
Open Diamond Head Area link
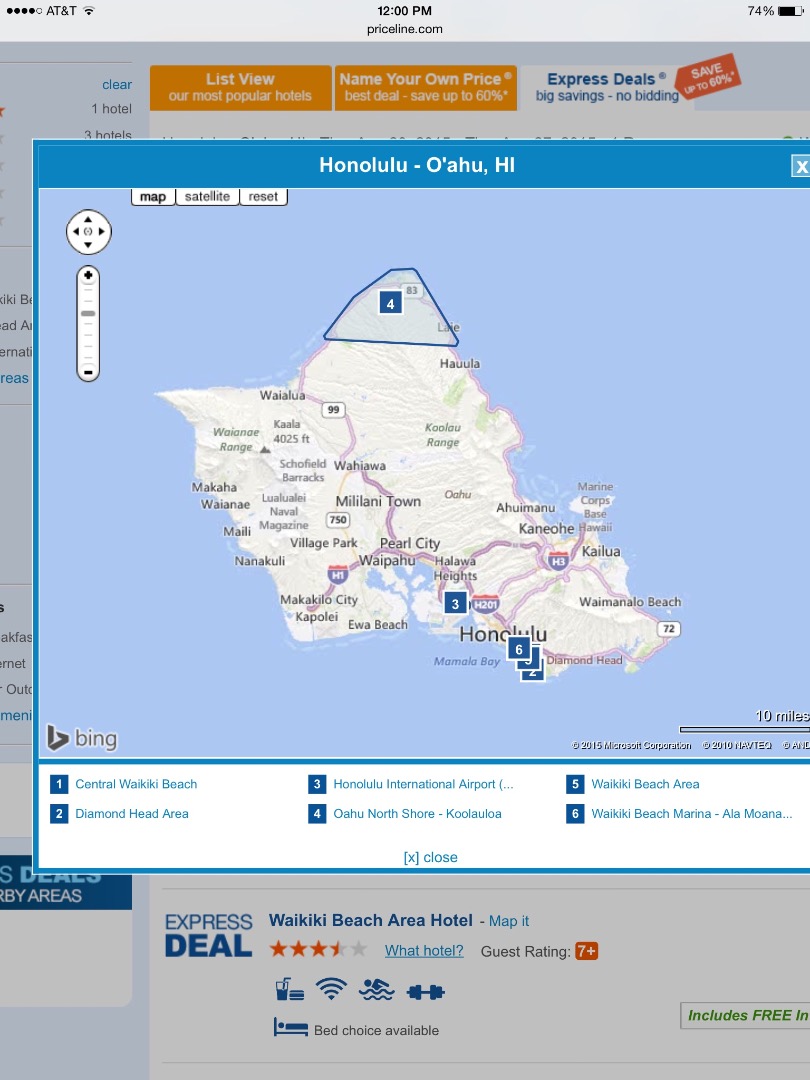point(132,813)
